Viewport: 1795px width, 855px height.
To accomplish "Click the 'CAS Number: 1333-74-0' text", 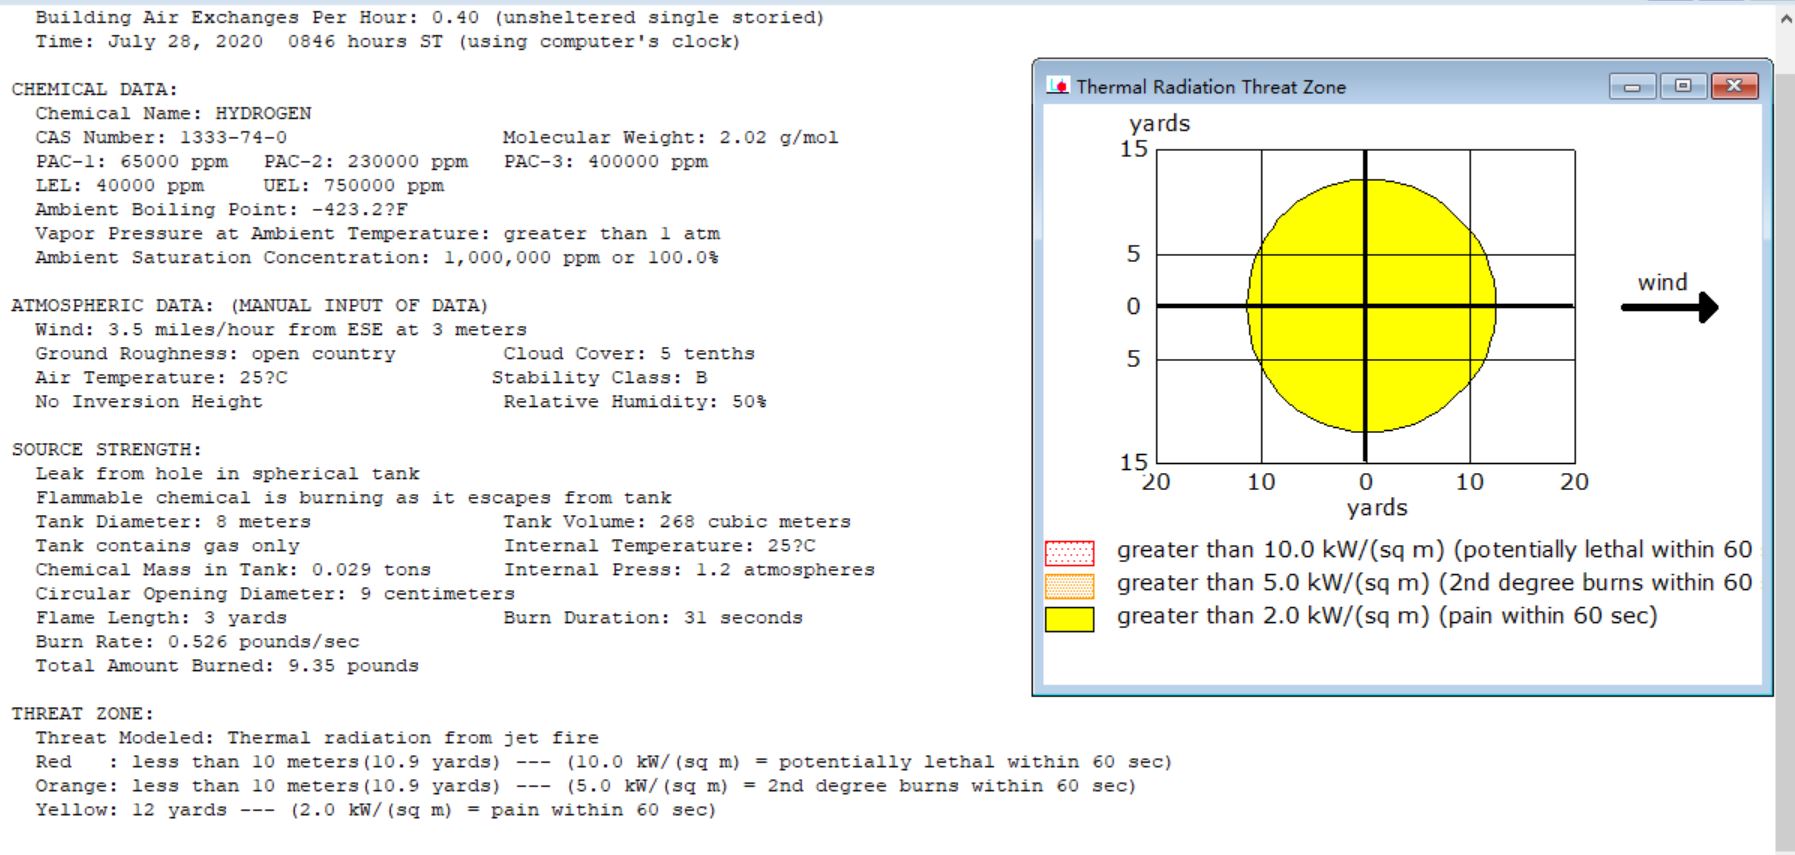I will [x=161, y=137].
